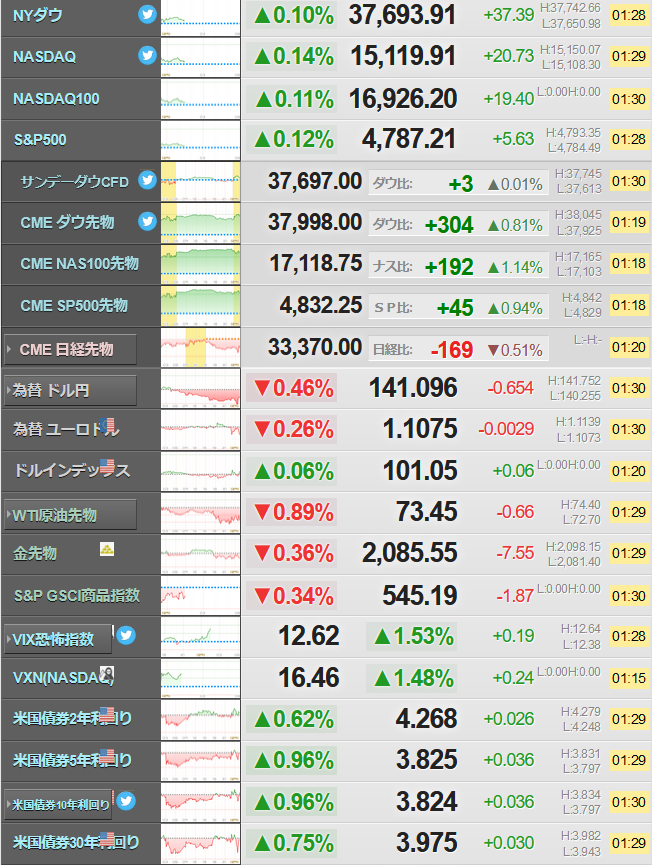
Task: Click Twitter icon beside VIX恐怖指数
Action: pyautogui.click(x=126, y=636)
